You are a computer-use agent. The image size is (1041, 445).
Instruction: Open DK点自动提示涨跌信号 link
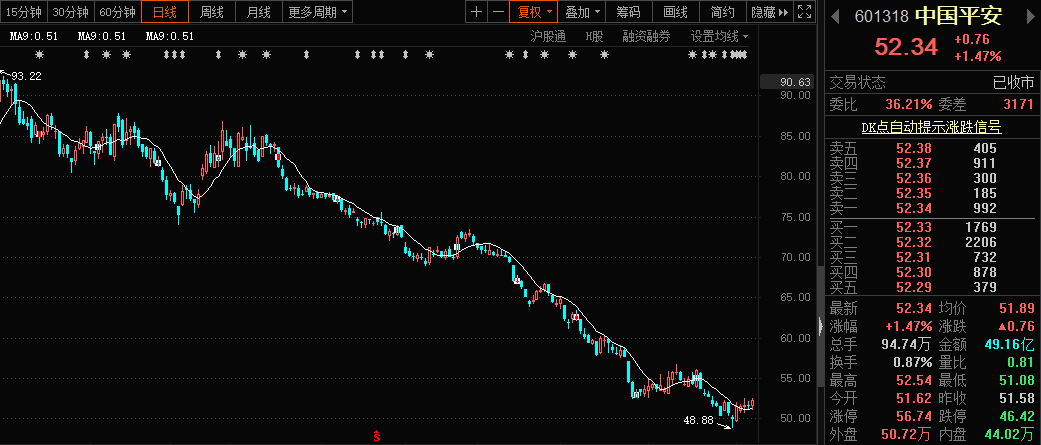pos(931,127)
